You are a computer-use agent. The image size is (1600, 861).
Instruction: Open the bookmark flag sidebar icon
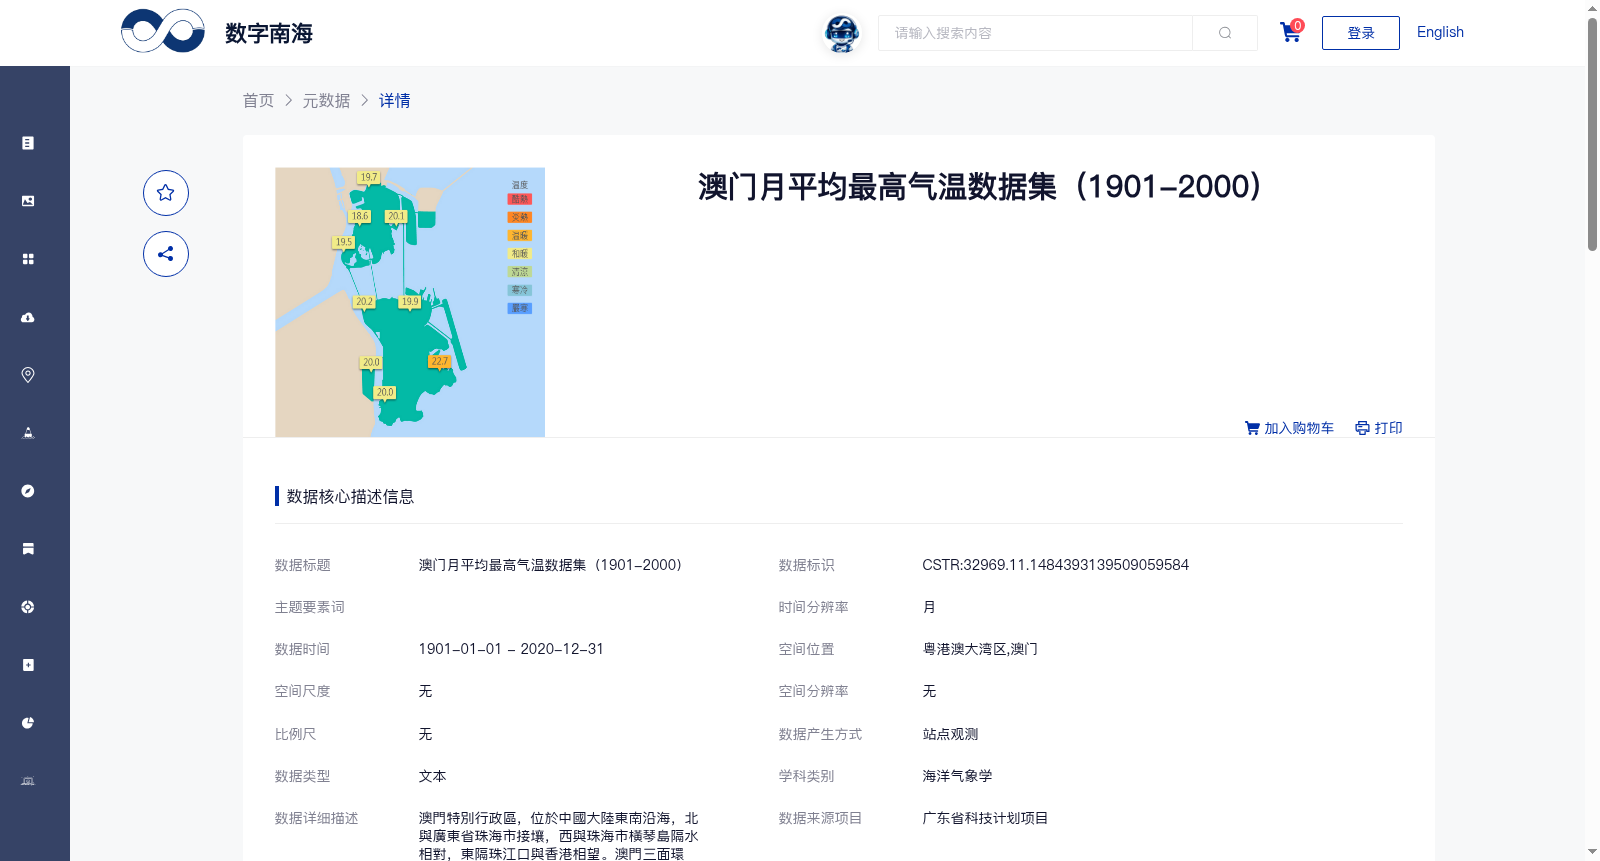coord(28,549)
